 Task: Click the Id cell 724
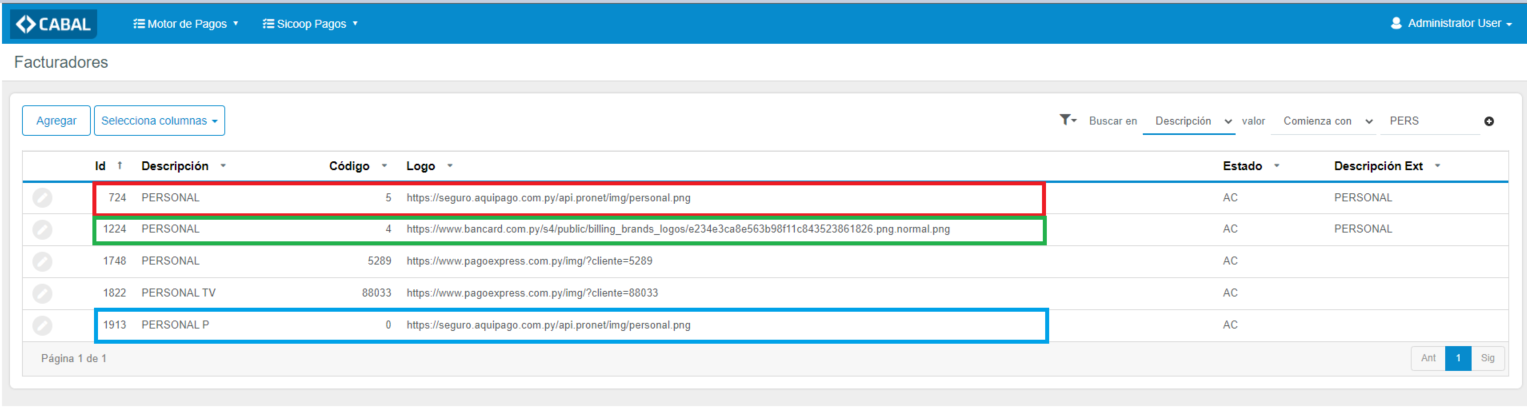[117, 198]
